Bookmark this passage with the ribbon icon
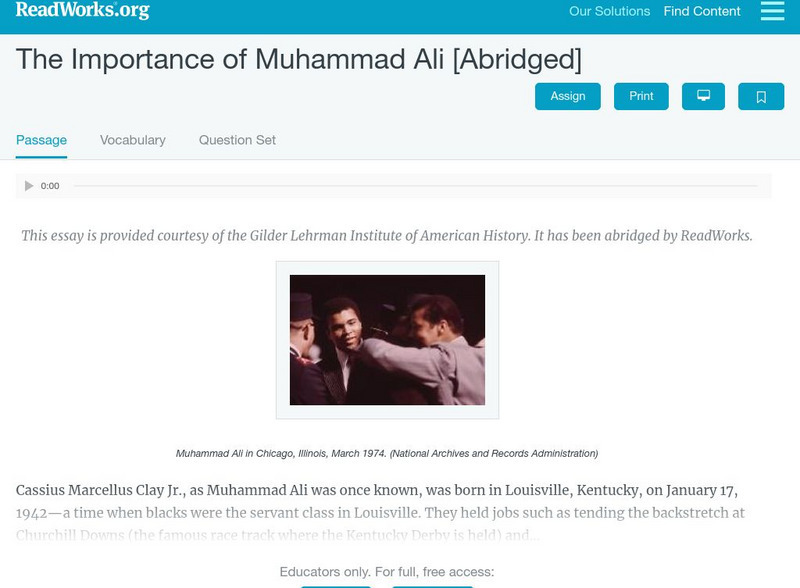This screenshot has height=588, width=800. [760, 95]
